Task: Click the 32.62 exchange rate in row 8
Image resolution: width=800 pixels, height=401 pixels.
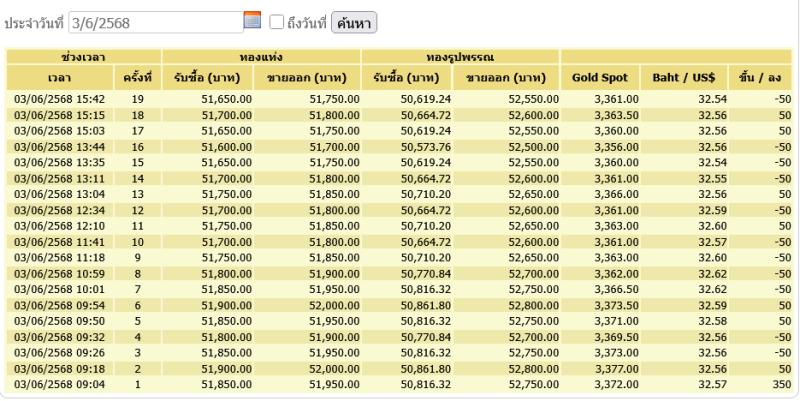Action: click(712, 273)
